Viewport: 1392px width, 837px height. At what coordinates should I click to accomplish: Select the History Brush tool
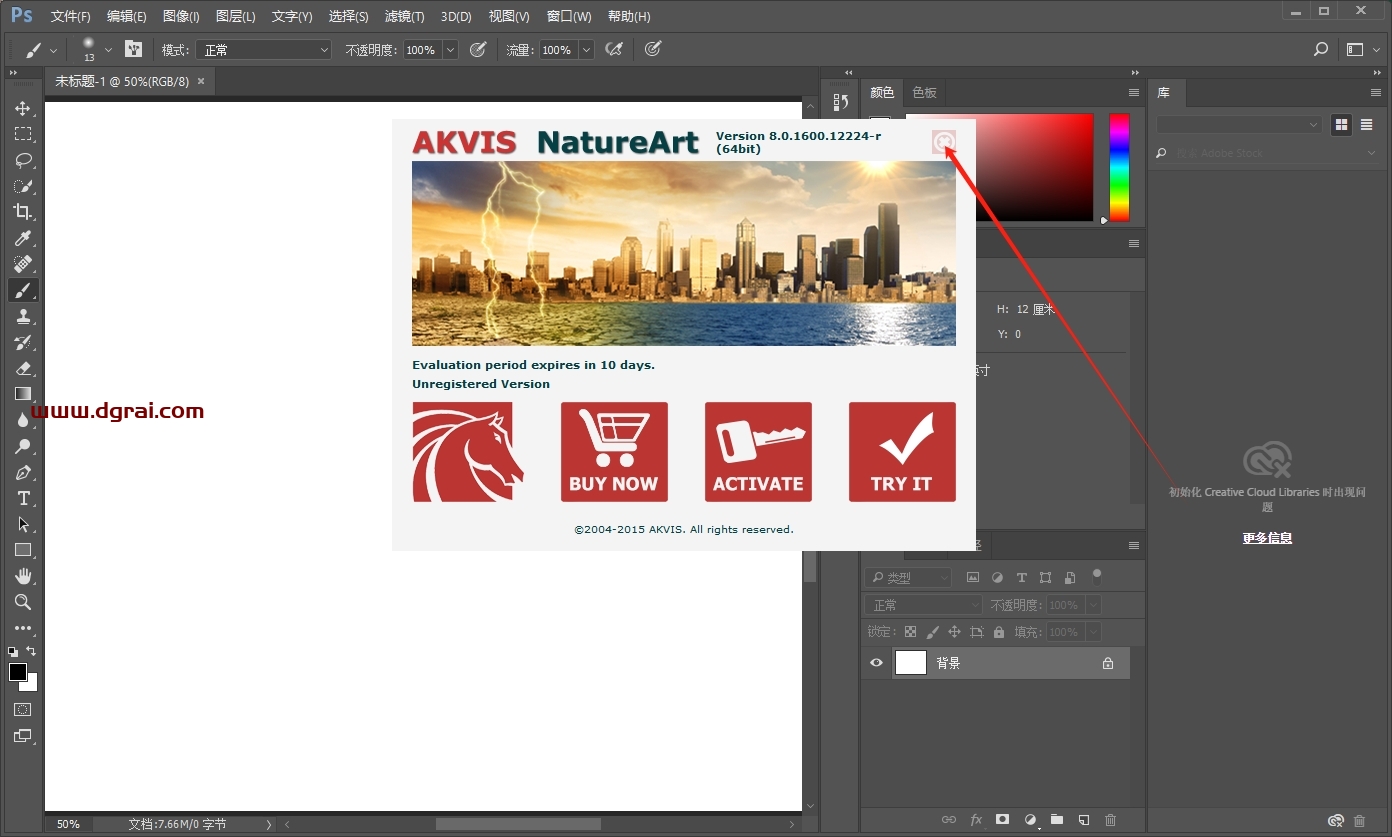pyautogui.click(x=22, y=342)
